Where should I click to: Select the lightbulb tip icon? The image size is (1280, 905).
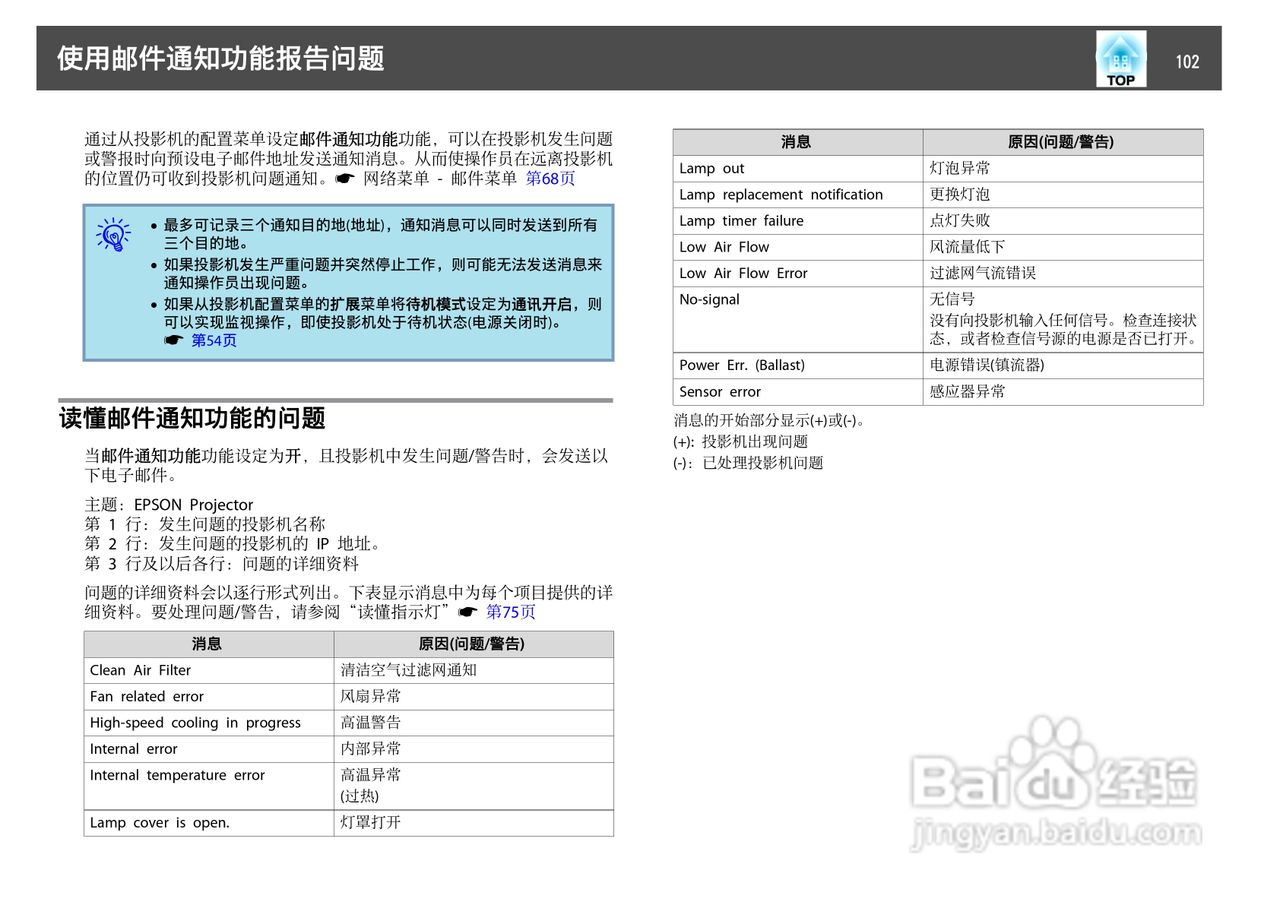click(113, 235)
